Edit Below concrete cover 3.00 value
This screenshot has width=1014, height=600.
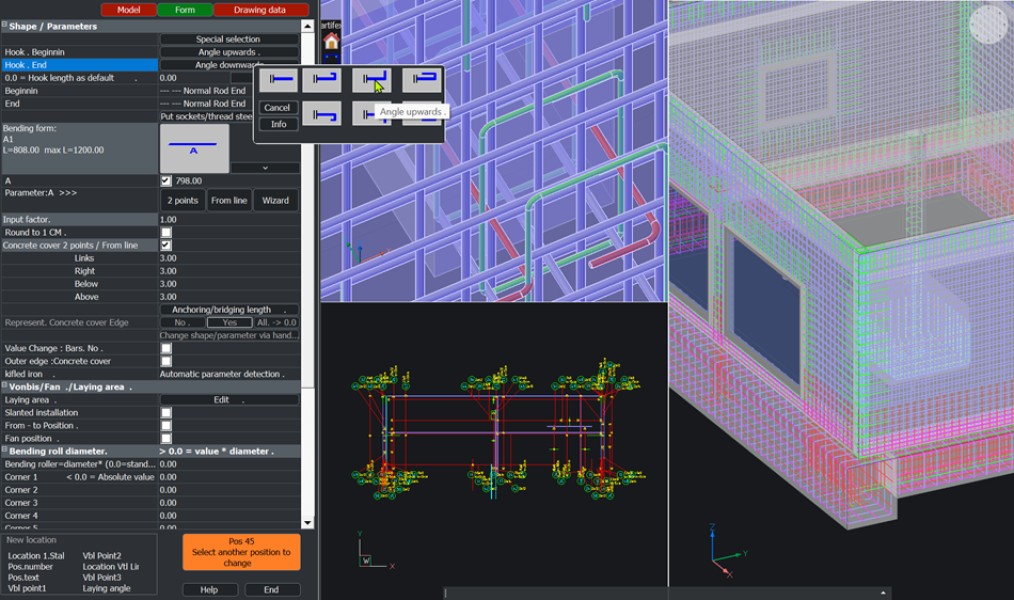(x=230, y=284)
